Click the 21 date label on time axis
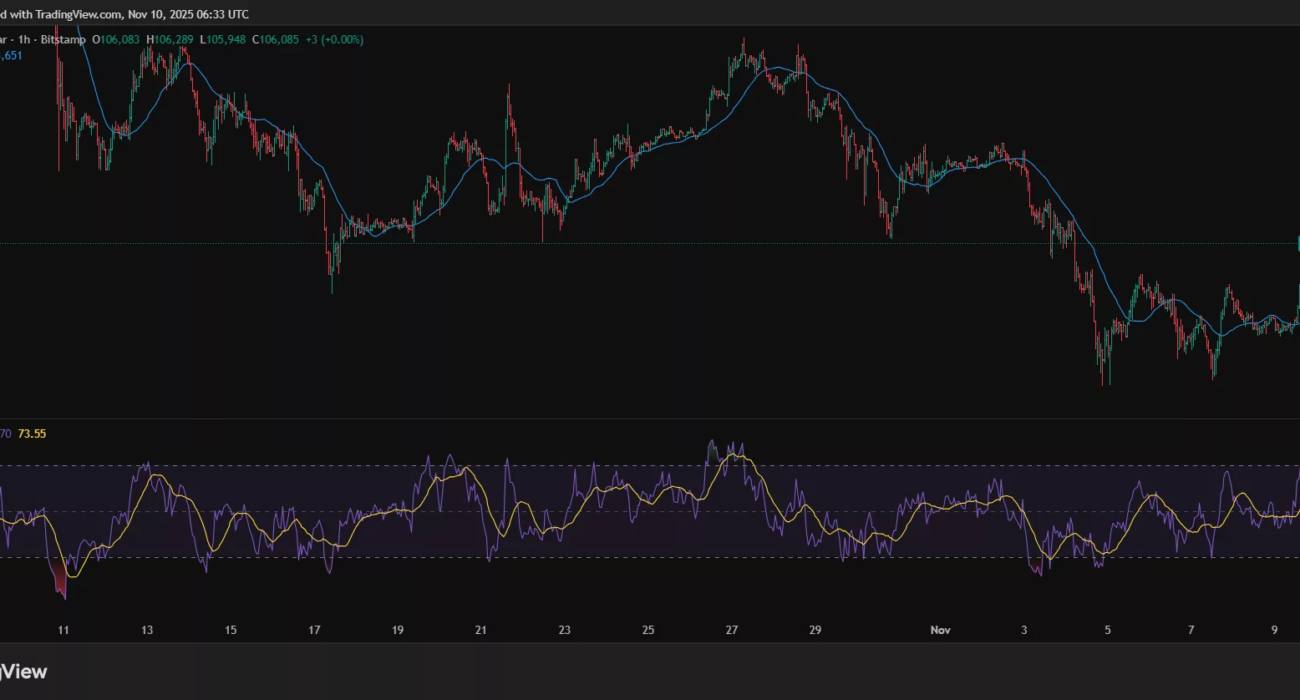This screenshot has height=700, width=1300. click(481, 630)
